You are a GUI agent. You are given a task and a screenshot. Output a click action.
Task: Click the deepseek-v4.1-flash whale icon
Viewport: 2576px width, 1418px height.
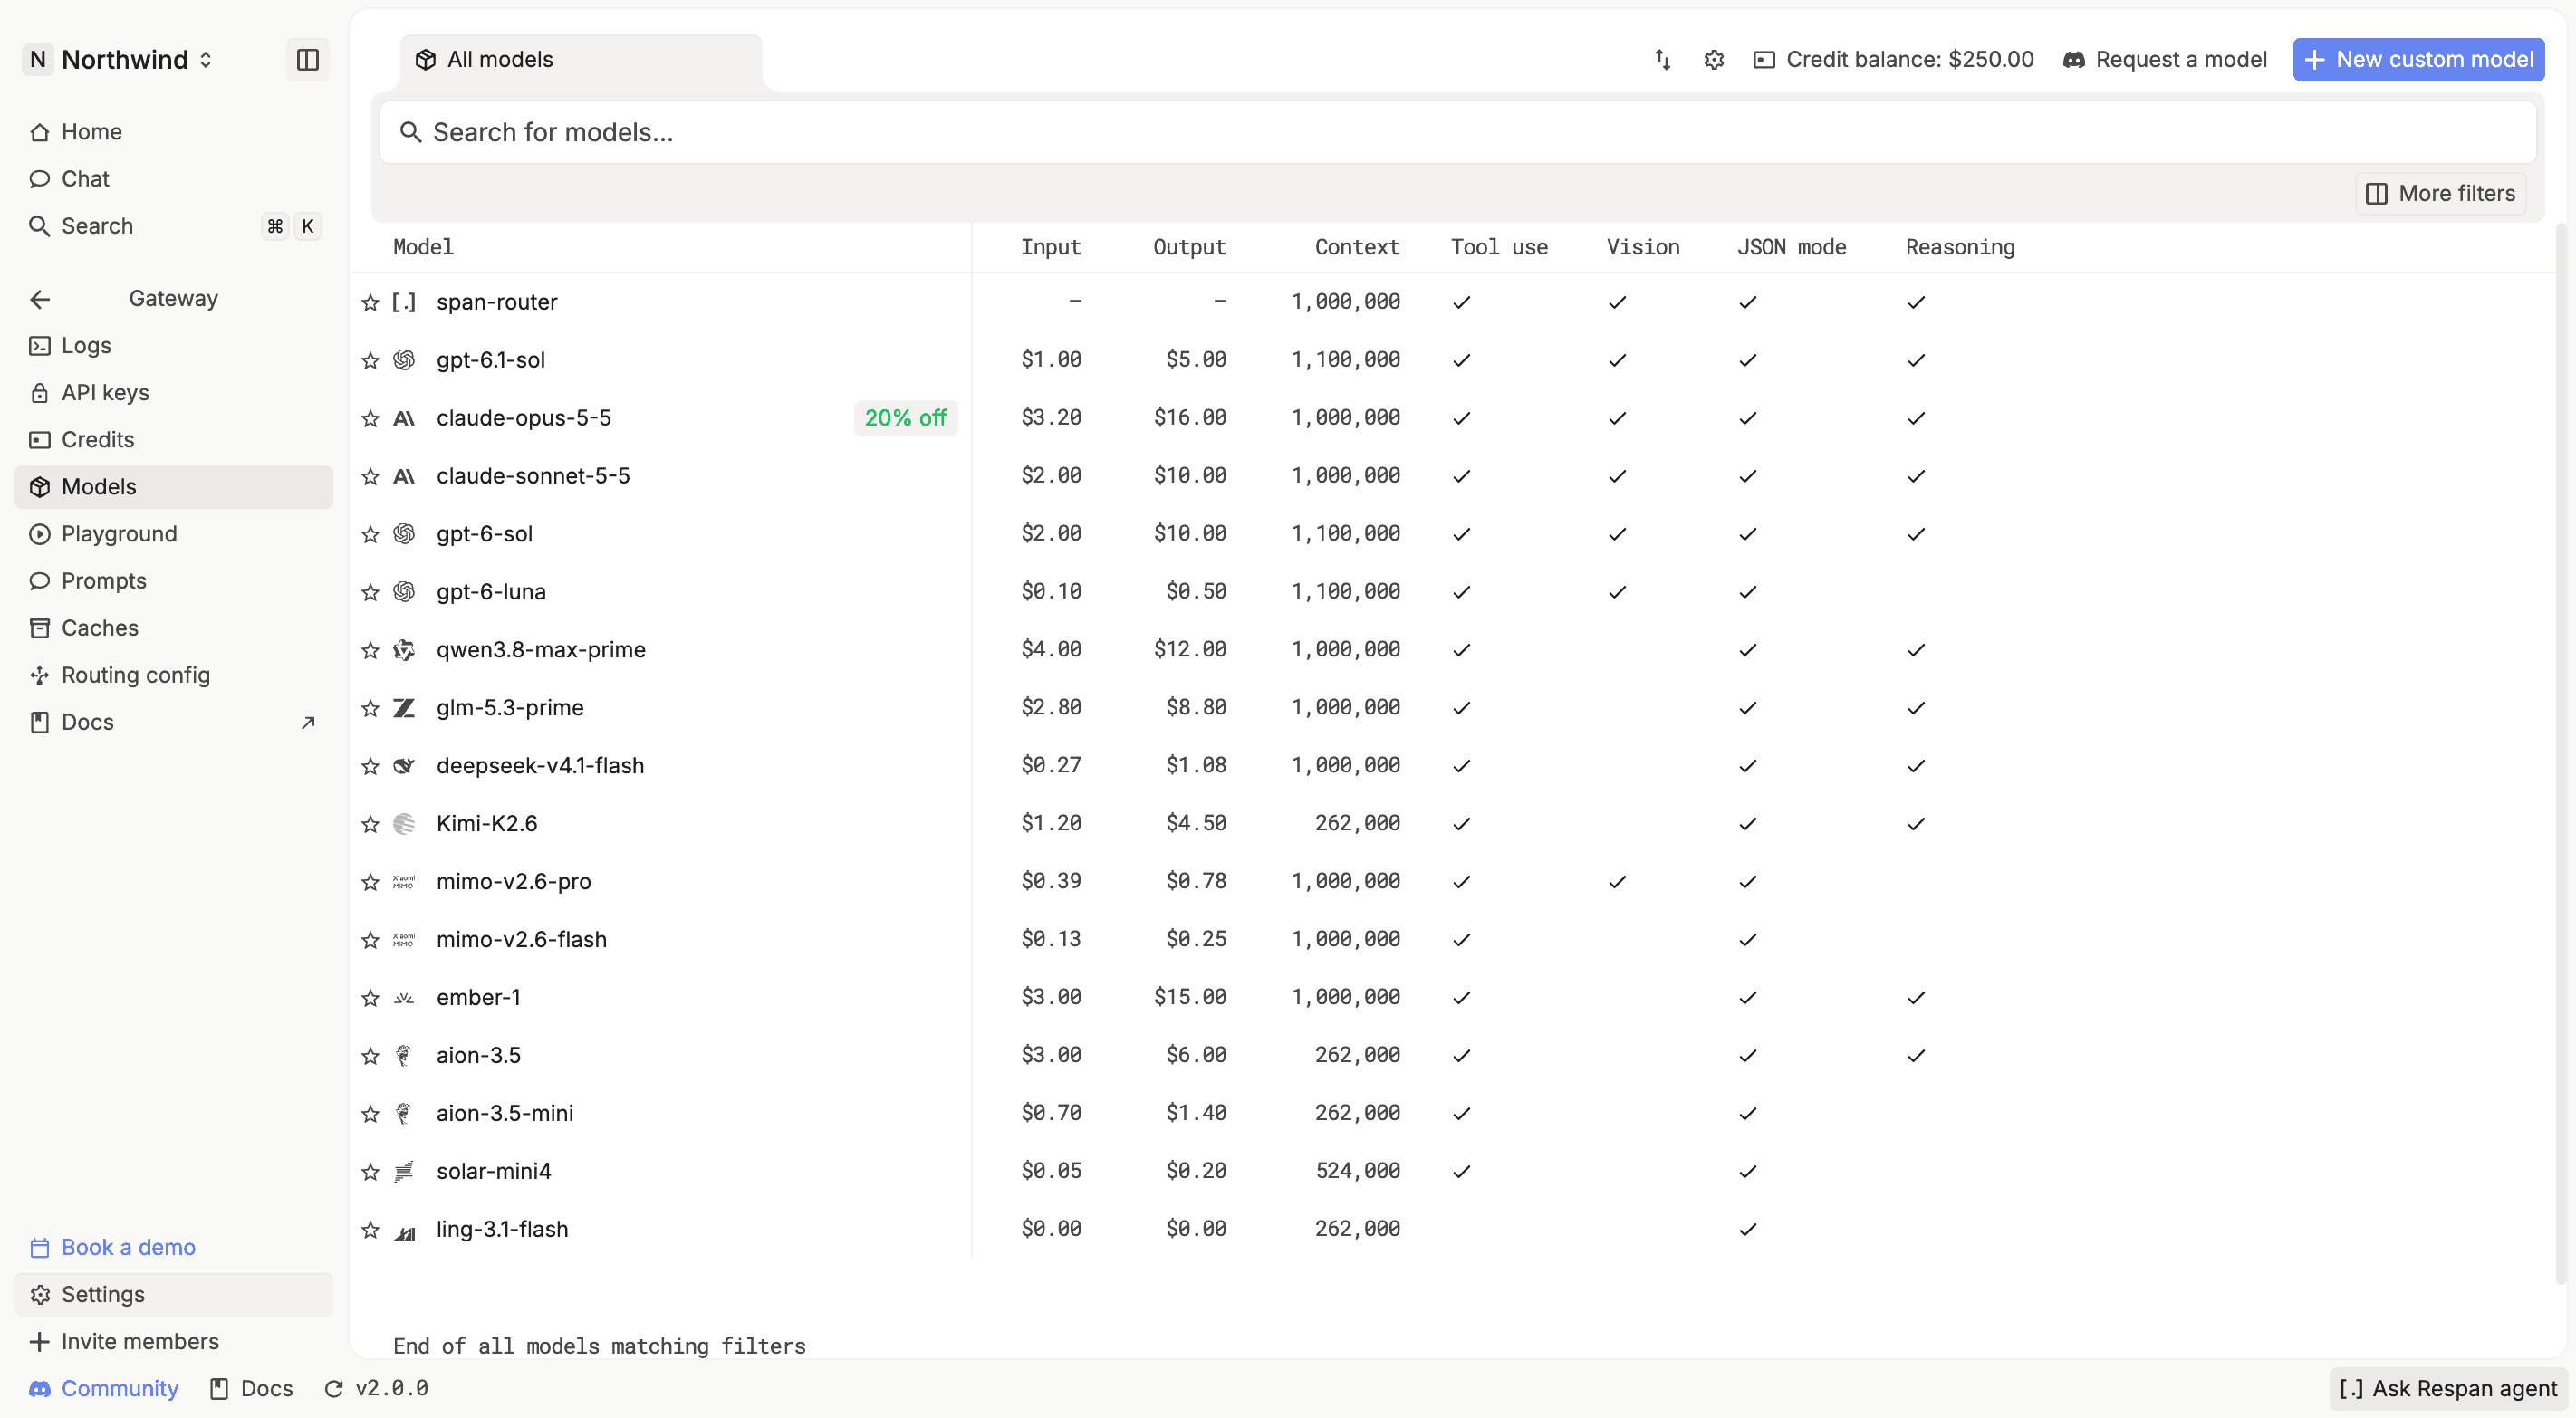(404, 766)
